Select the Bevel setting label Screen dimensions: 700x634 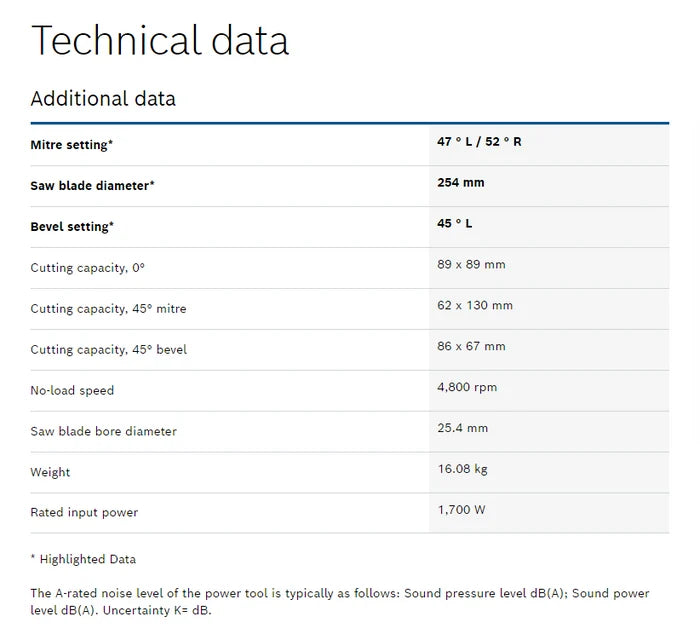click(x=72, y=227)
